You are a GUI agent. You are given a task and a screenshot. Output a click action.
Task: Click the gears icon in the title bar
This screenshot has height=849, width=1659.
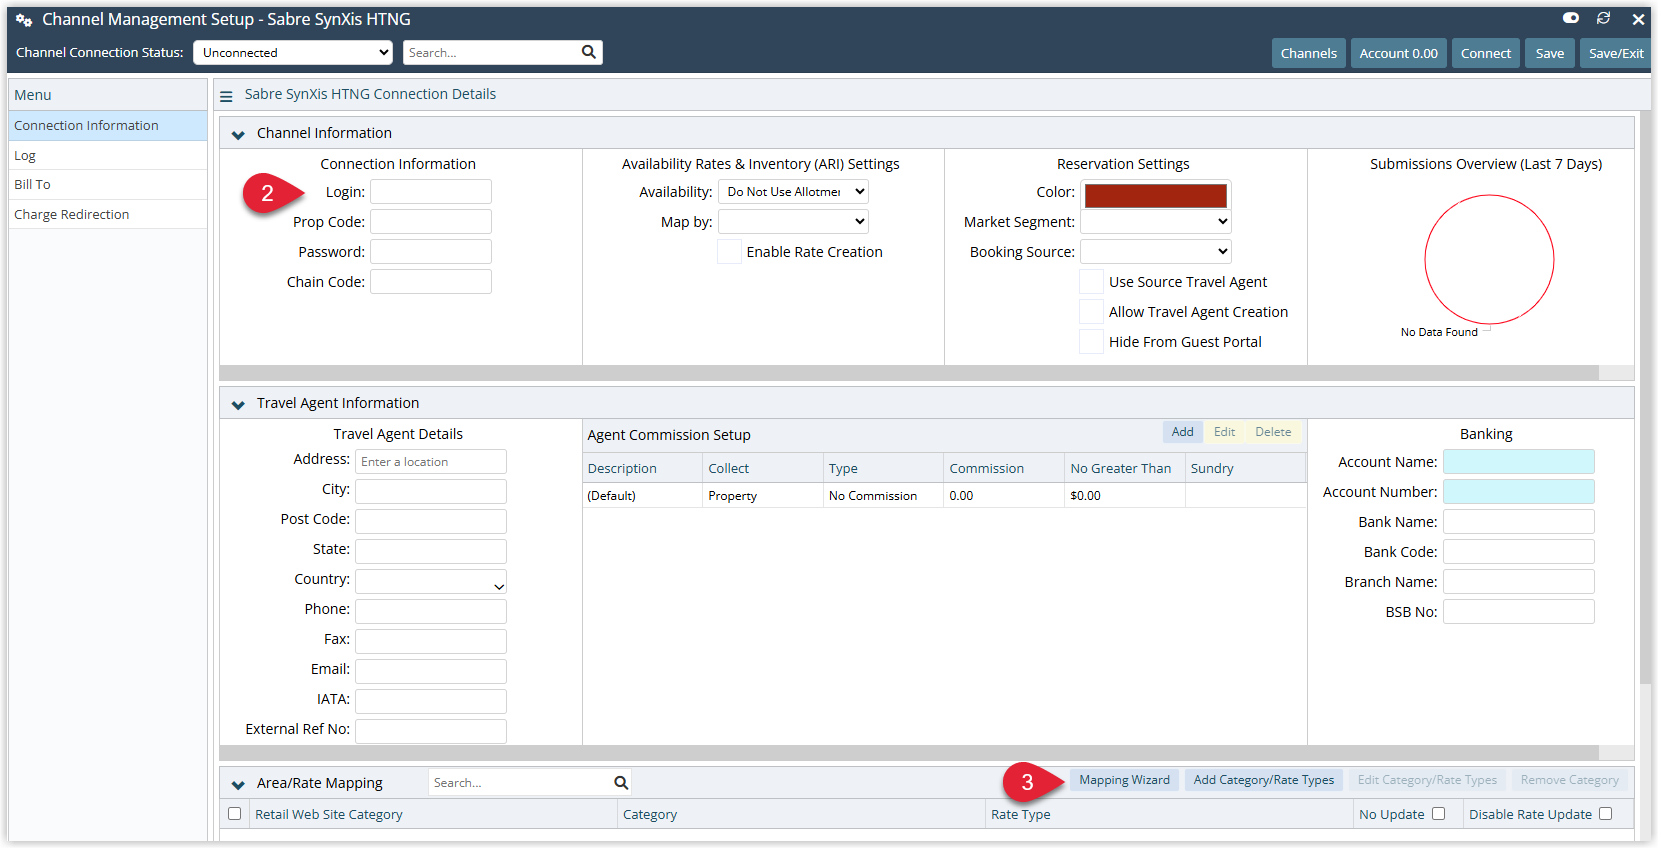point(24,20)
